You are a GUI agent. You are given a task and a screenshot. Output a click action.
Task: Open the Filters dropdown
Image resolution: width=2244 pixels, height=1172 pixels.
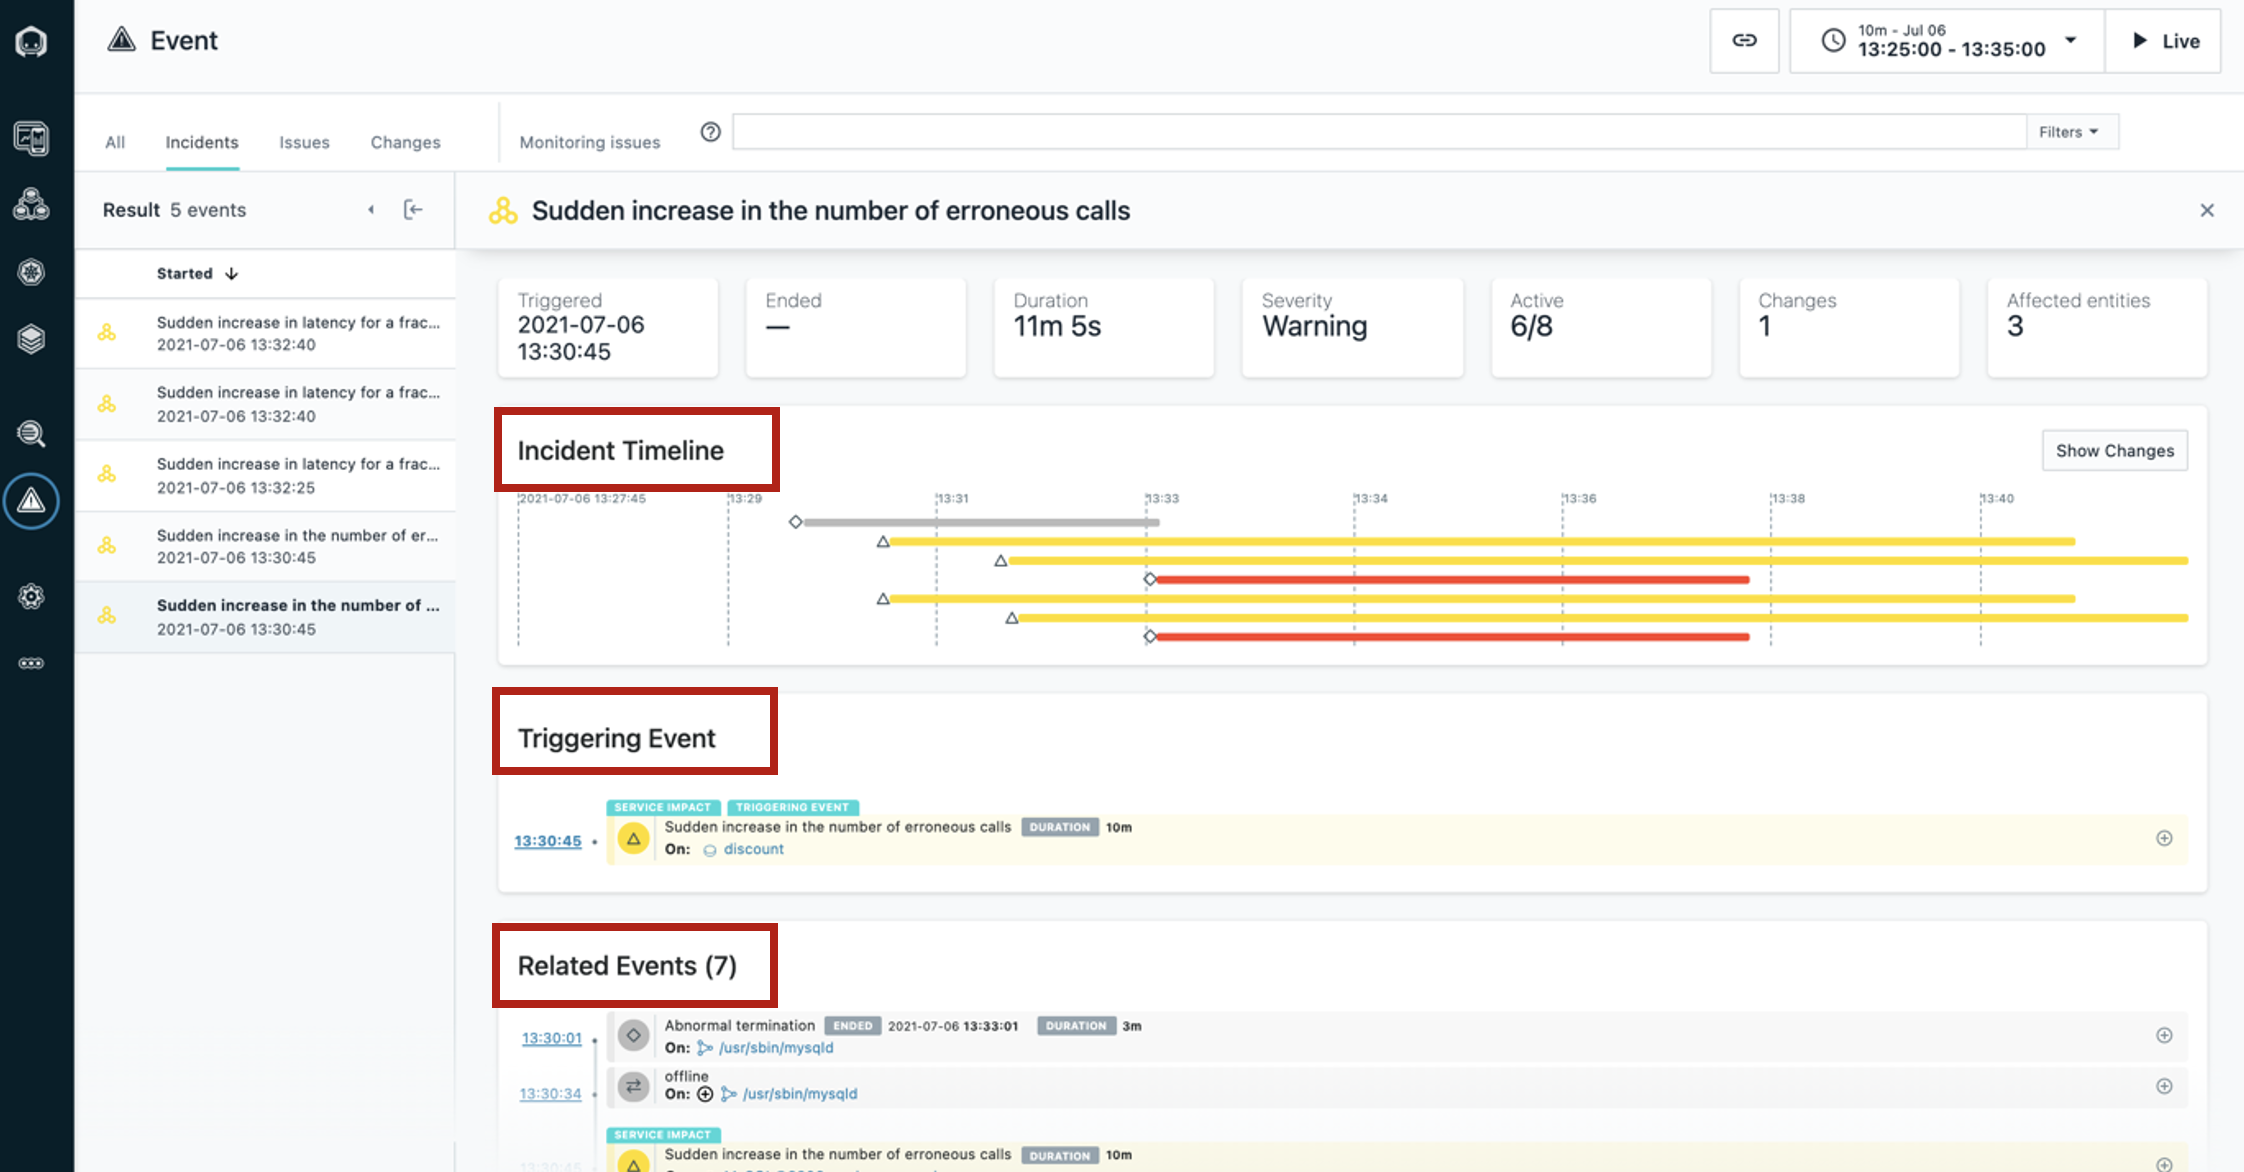pyautogui.click(x=2070, y=132)
